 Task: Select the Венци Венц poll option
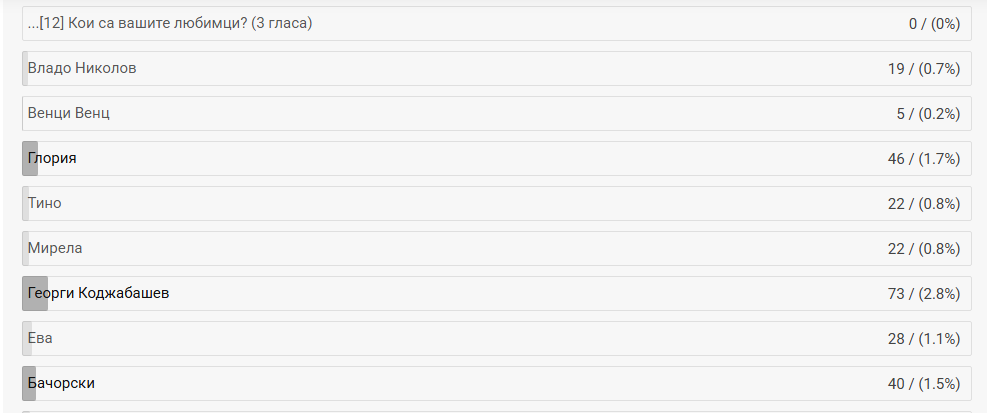[69, 113]
